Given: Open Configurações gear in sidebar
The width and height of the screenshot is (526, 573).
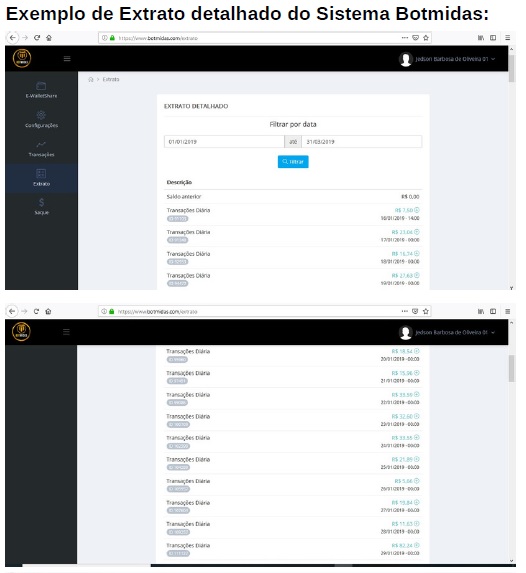Looking at the screenshot, I should pyautogui.click(x=41, y=119).
